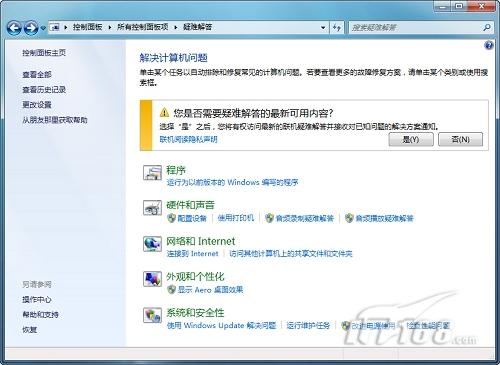Click 否(N) button in yellow notice
Screen dimensions: 500x365
click(460, 139)
